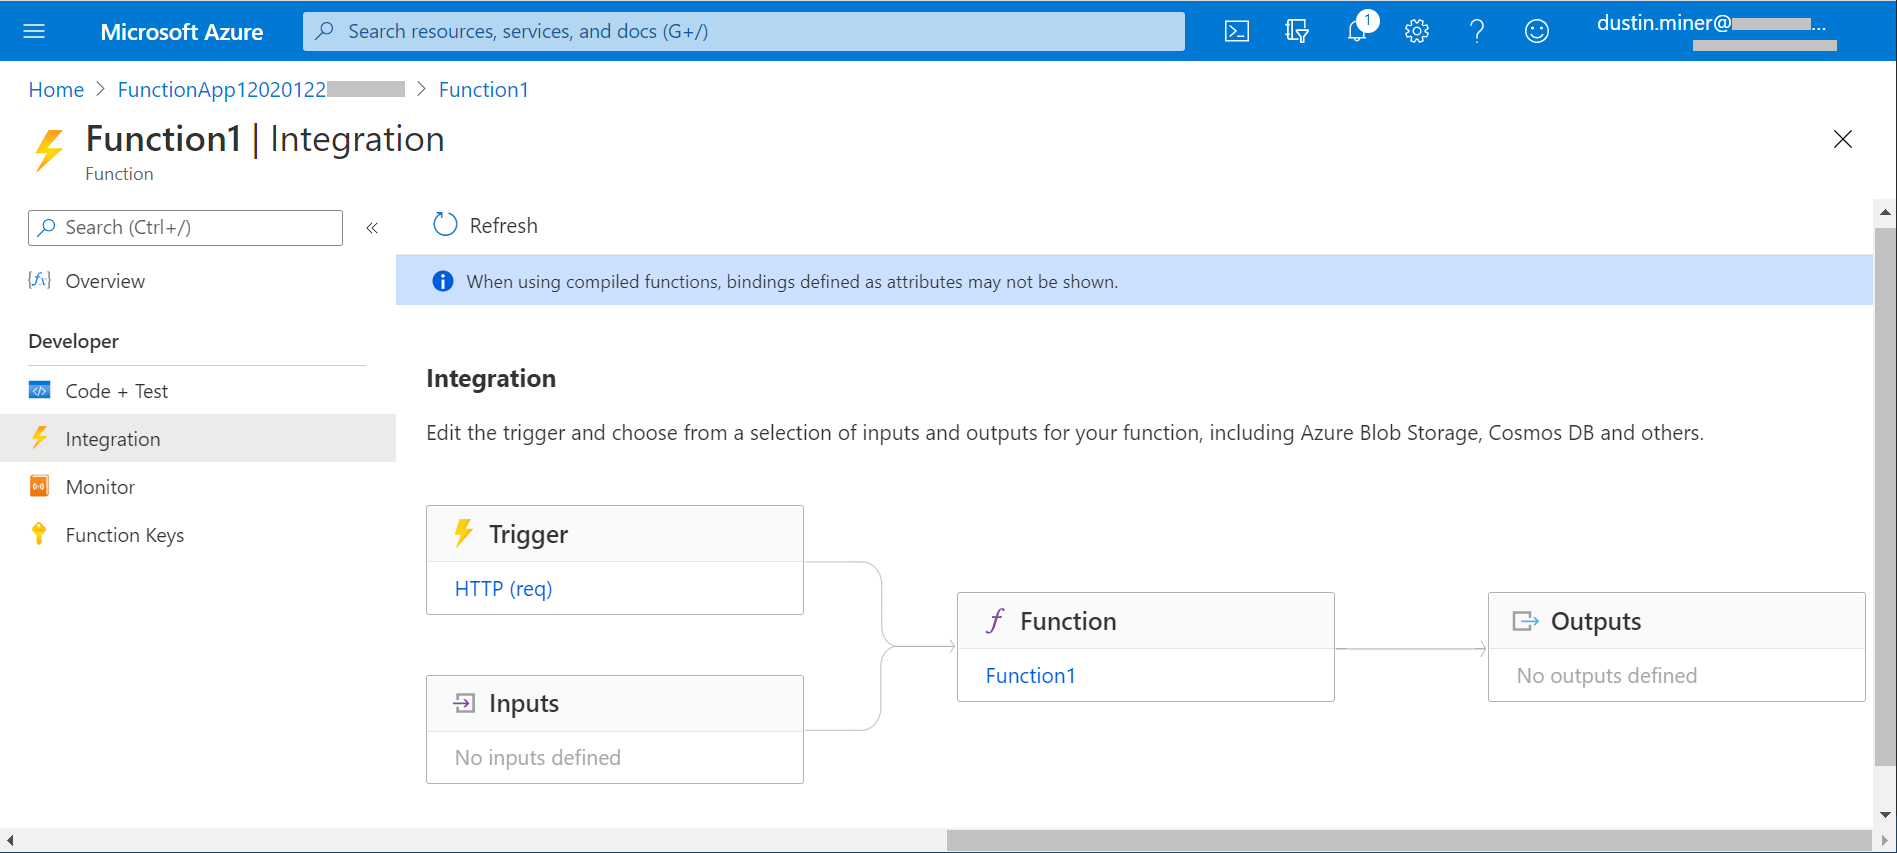This screenshot has height=853, width=1897.
Task: Click the Function Keys key icon
Action: 39,534
